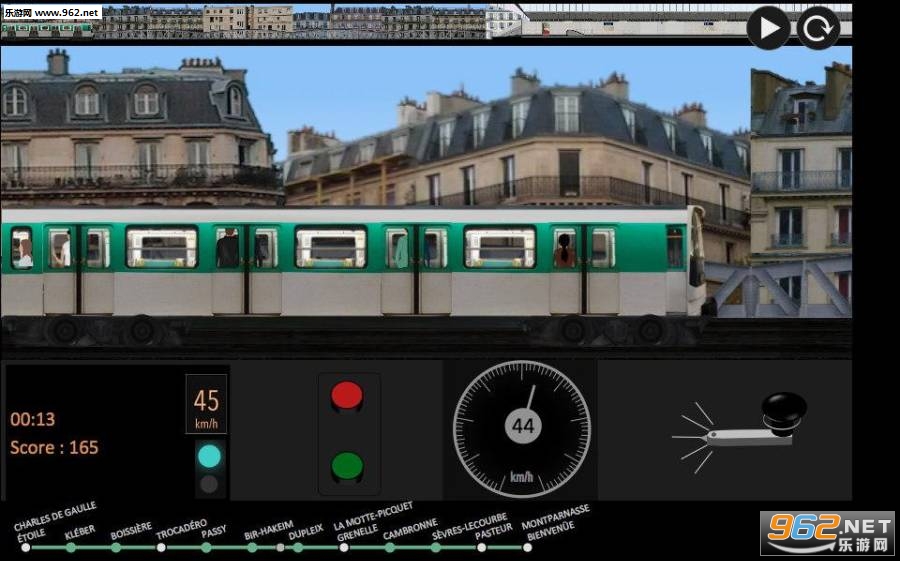Push the green go button

[347, 466]
